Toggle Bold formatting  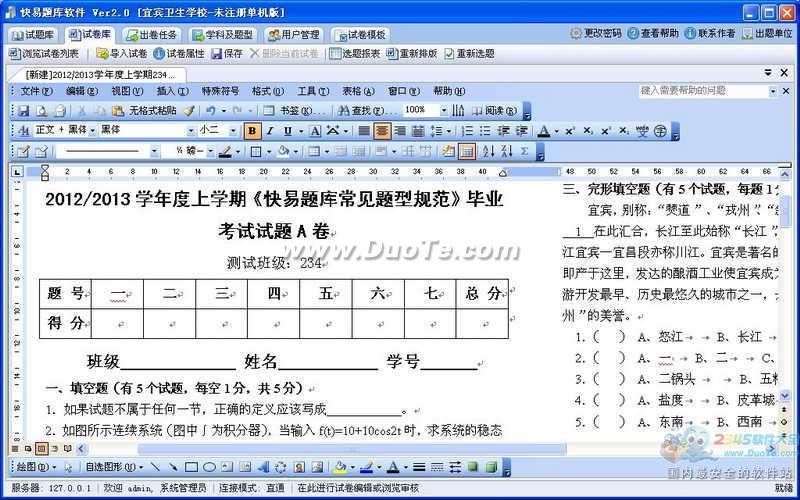[x=252, y=131]
